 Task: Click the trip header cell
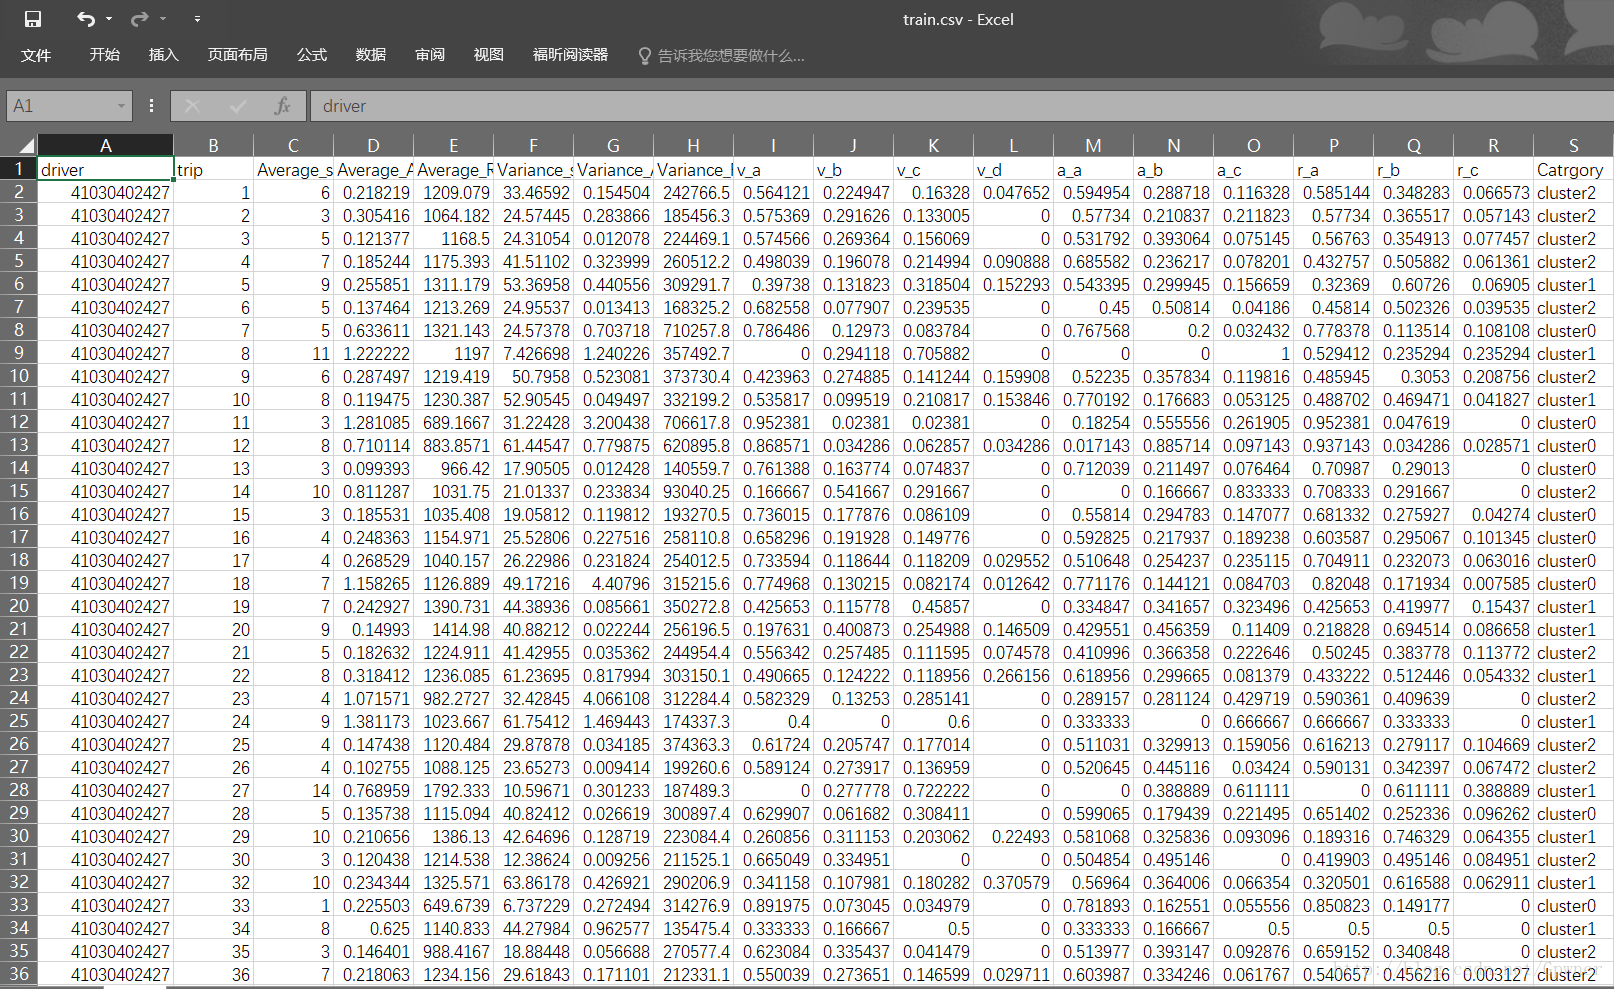(213, 169)
